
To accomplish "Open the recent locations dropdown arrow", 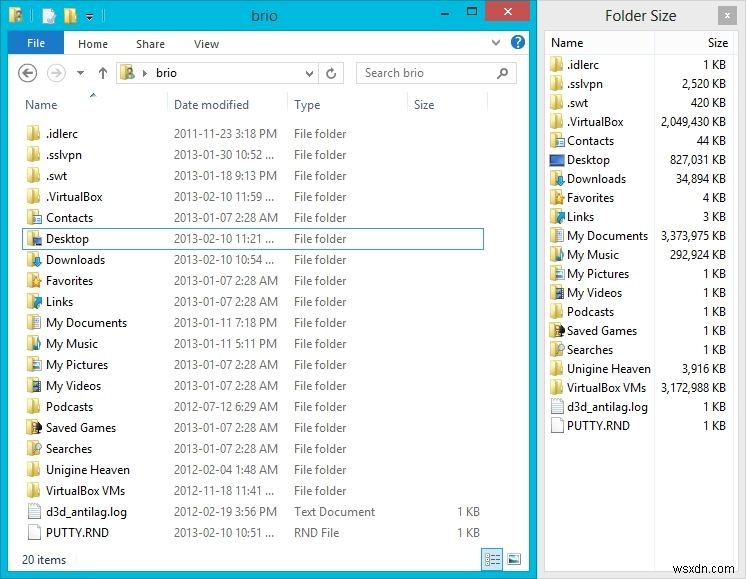I will point(80,73).
